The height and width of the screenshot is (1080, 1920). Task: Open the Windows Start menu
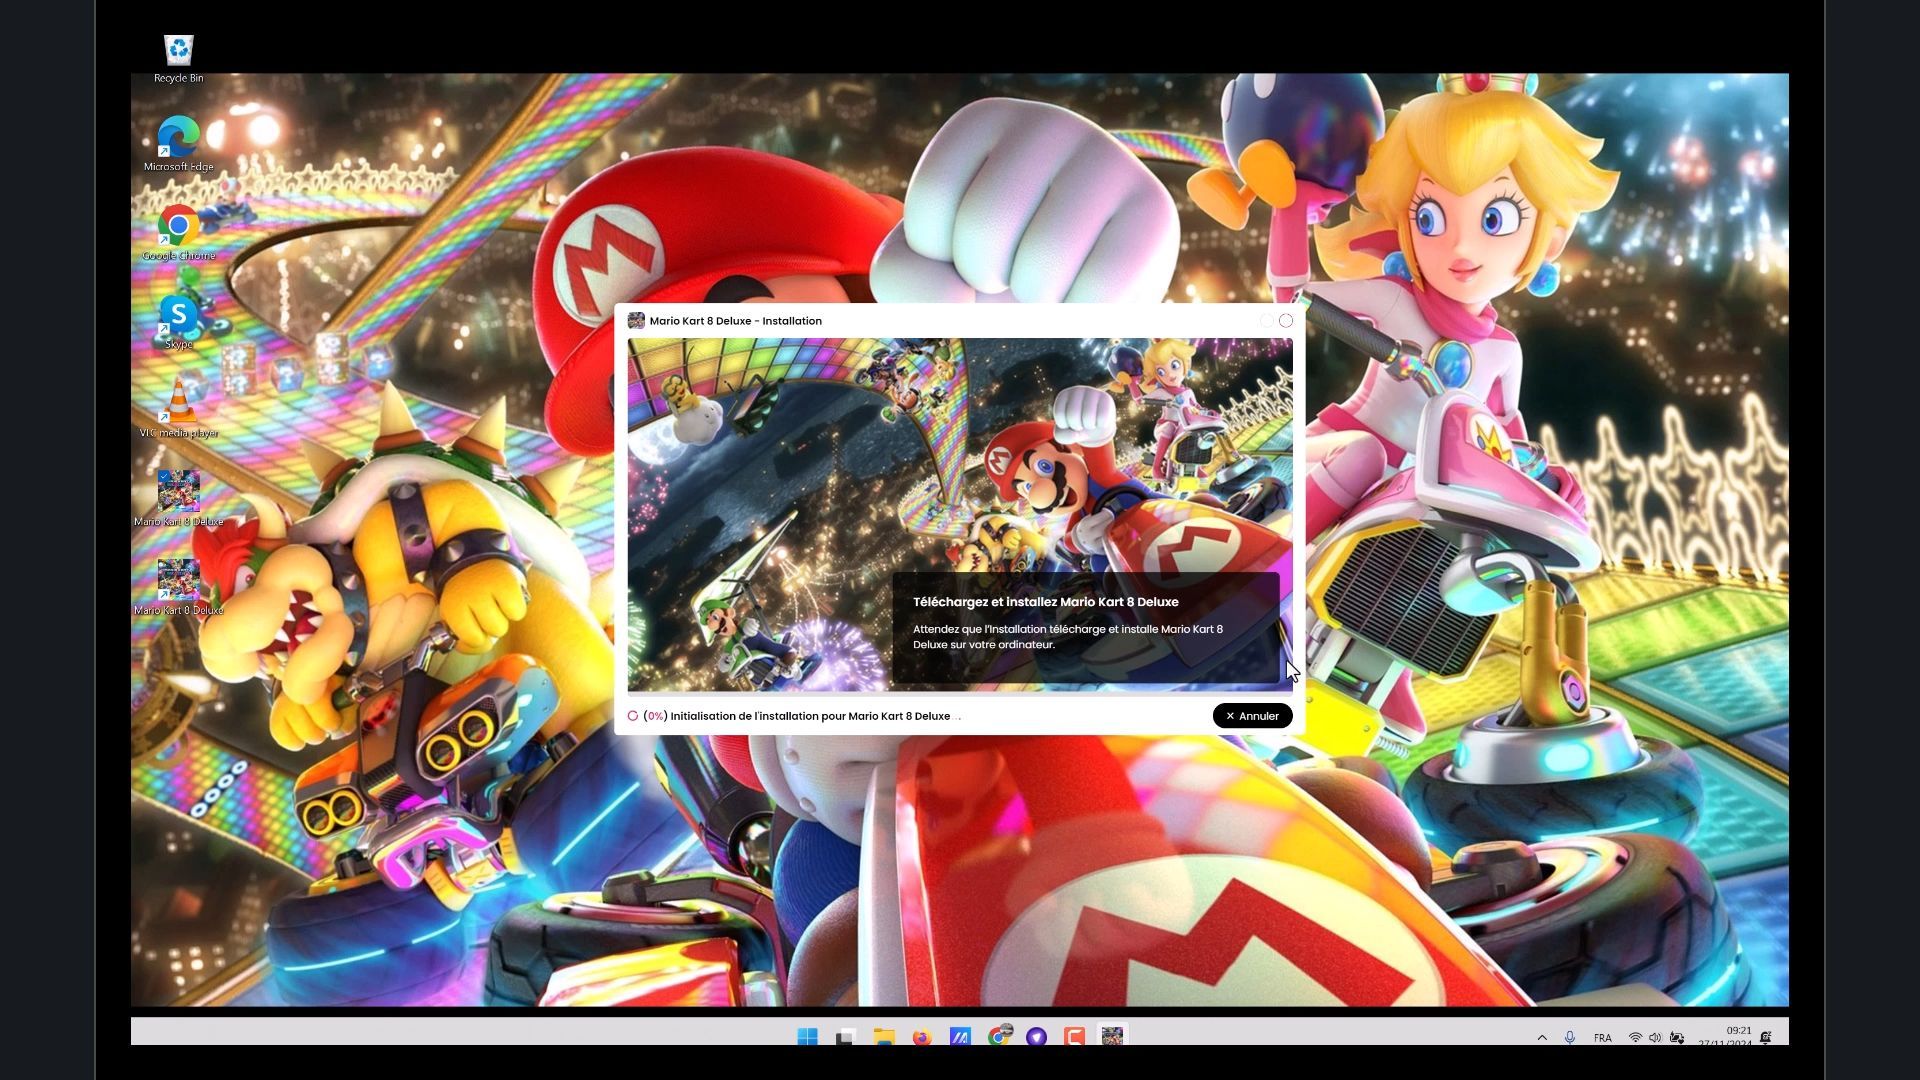pos(807,1037)
